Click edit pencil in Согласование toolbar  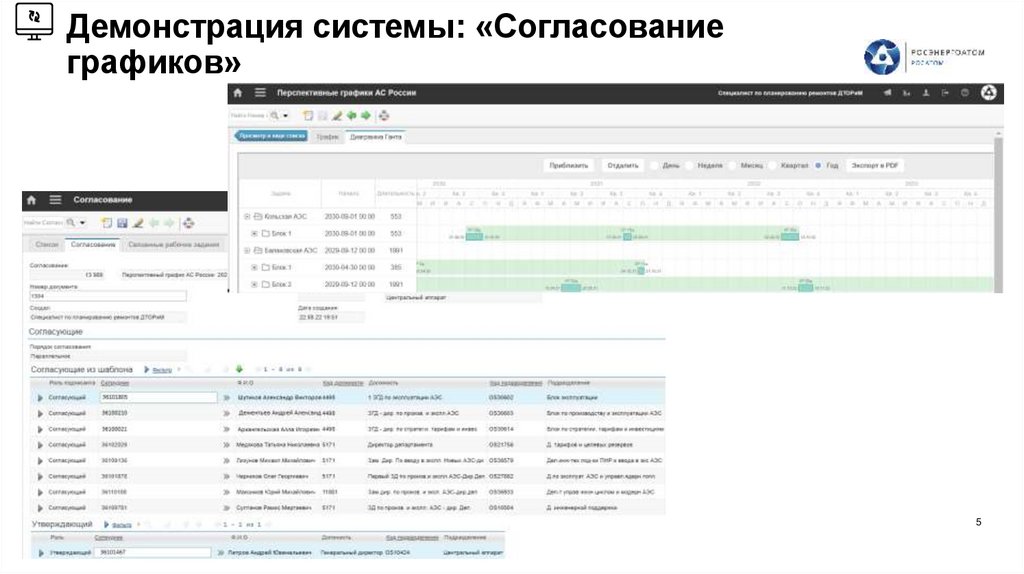(x=138, y=223)
